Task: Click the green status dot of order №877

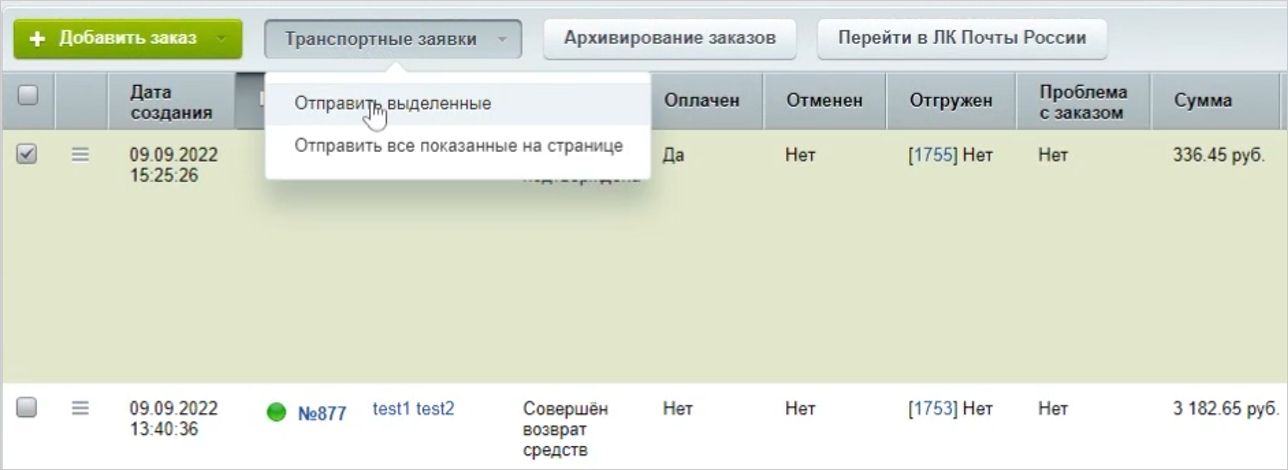Action: pos(277,412)
